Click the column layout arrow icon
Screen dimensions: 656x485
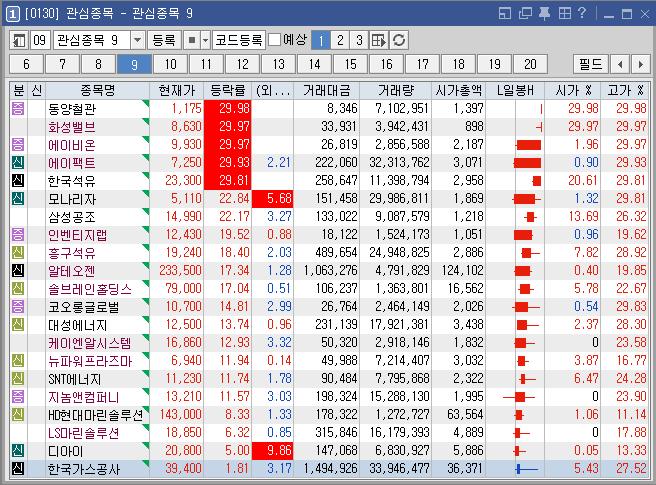379,41
